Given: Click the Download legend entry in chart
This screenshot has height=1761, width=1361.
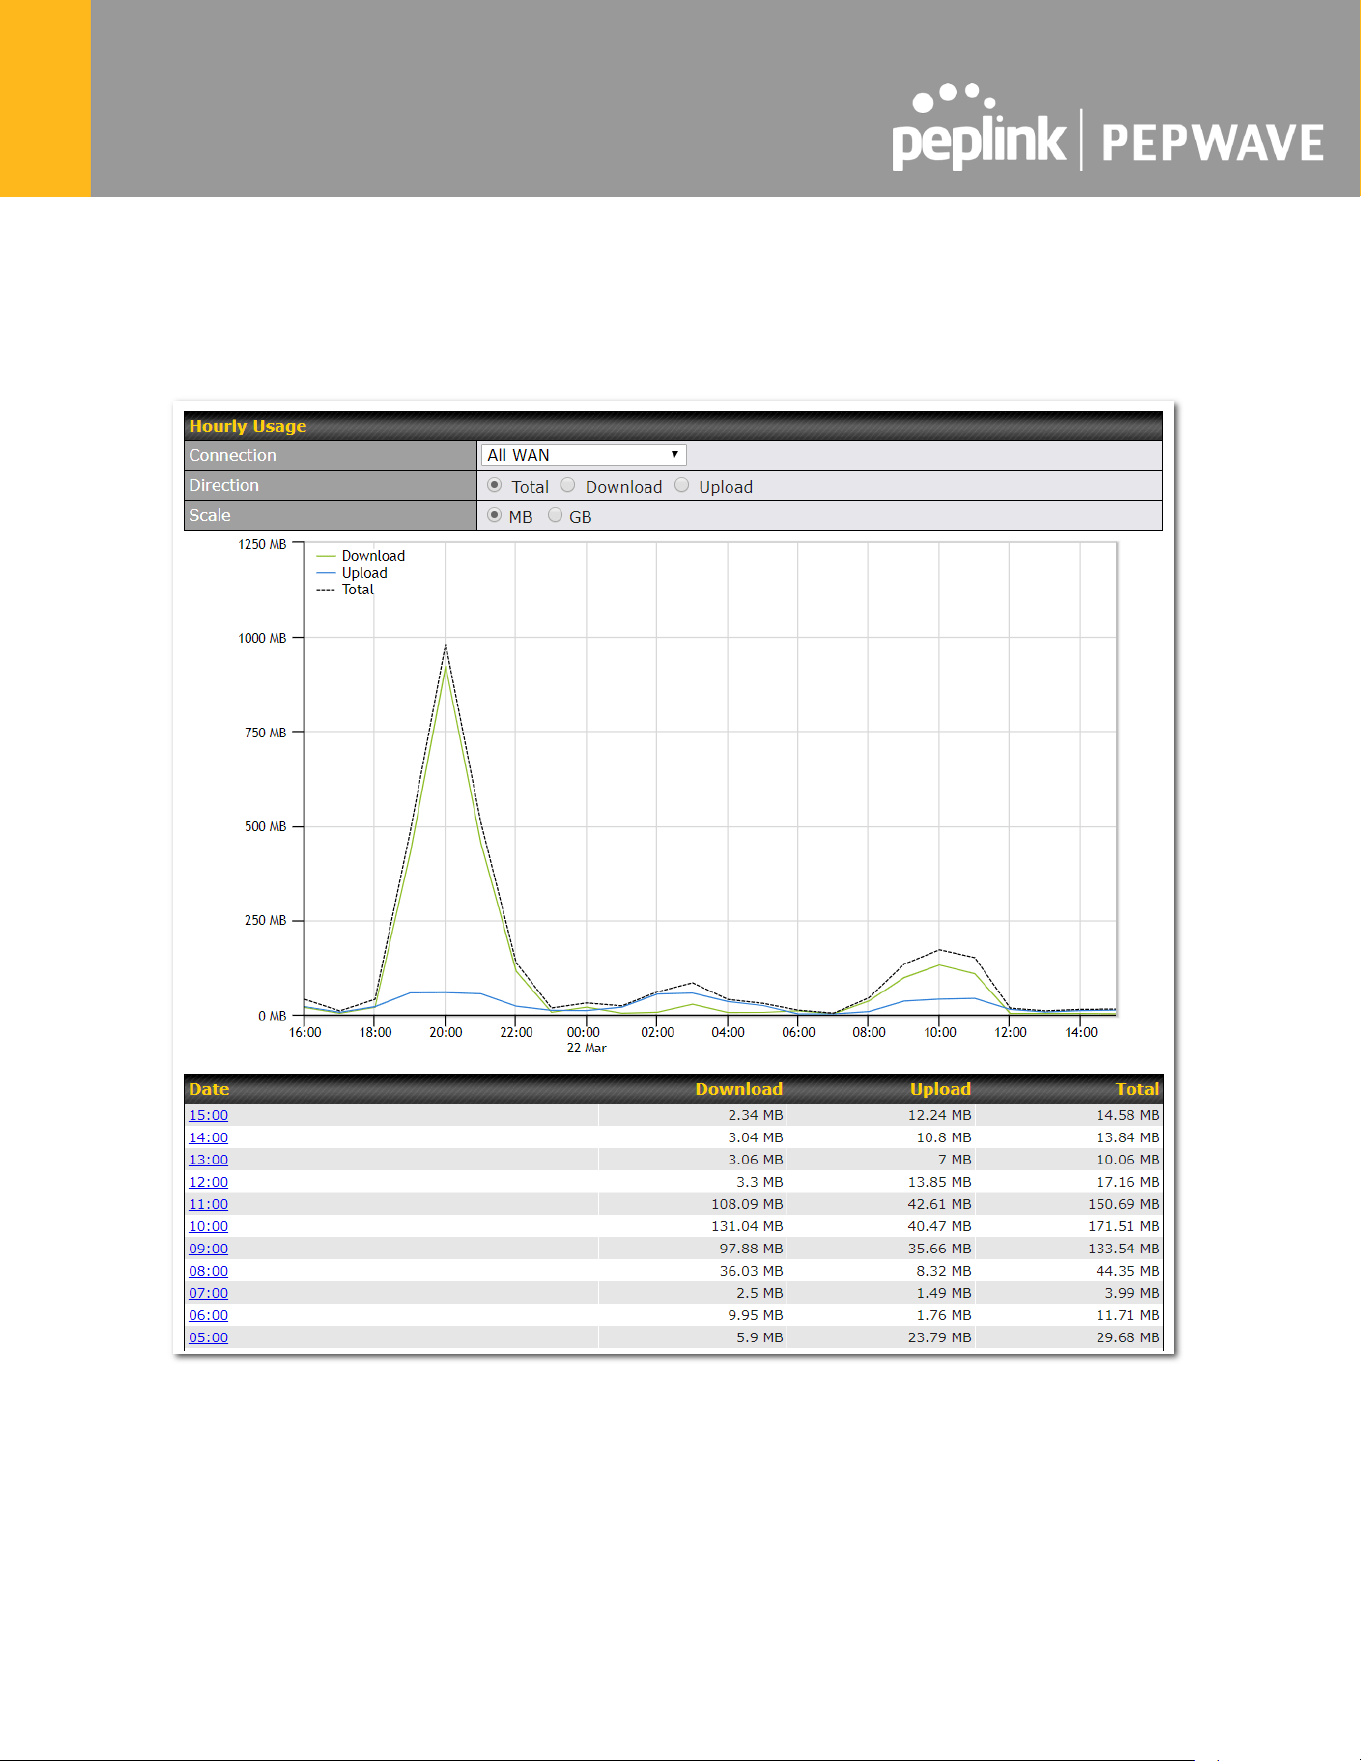Looking at the screenshot, I should coord(361,556).
